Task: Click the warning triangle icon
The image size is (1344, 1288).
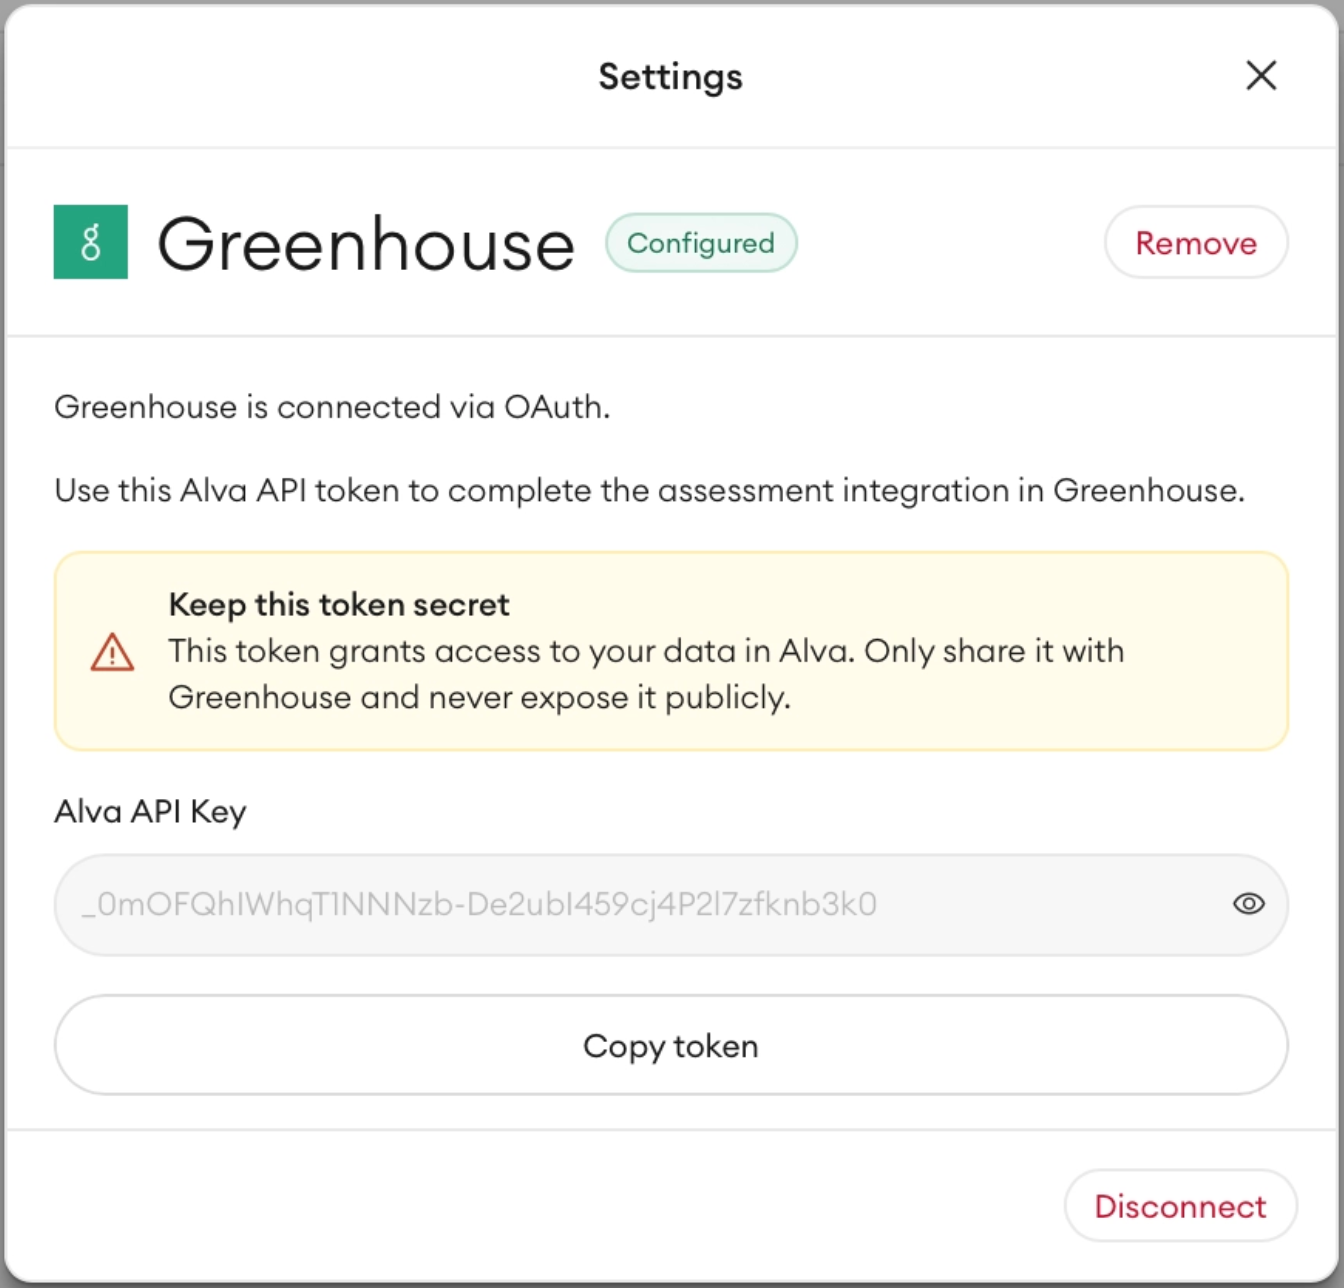Action: pos(112,652)
